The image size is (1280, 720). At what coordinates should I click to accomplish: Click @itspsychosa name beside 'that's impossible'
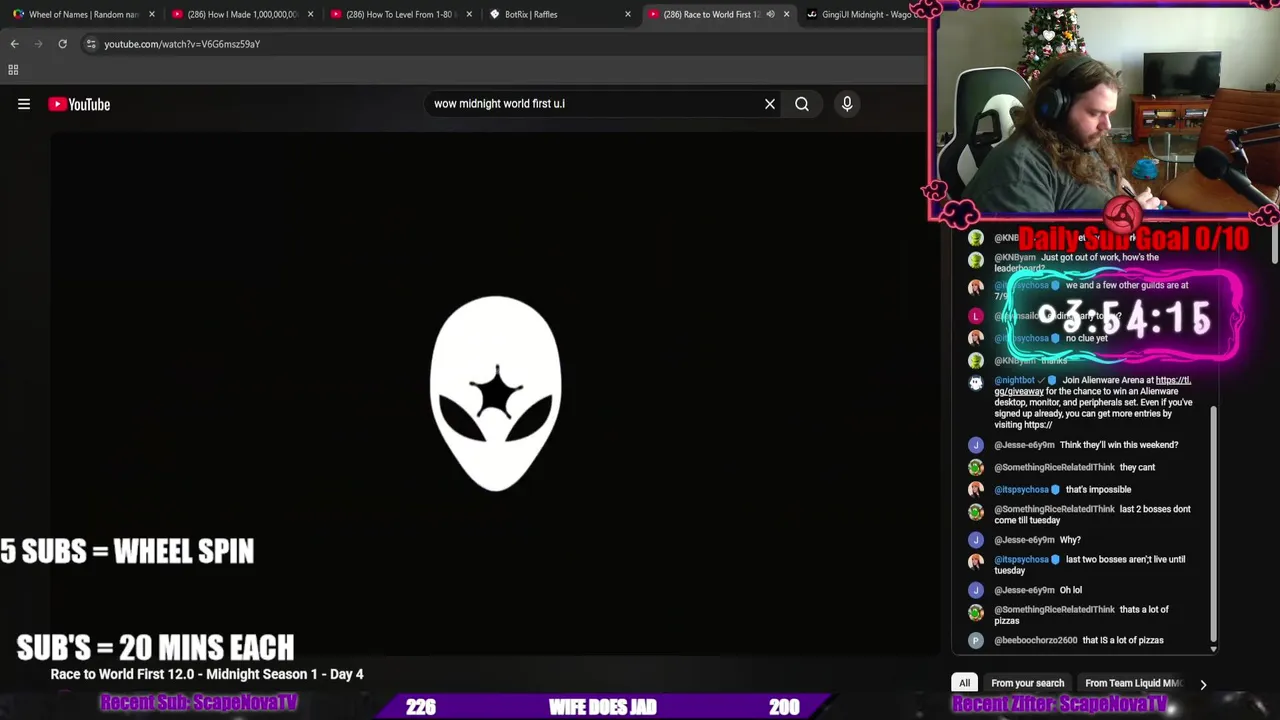click(1021, 490)
